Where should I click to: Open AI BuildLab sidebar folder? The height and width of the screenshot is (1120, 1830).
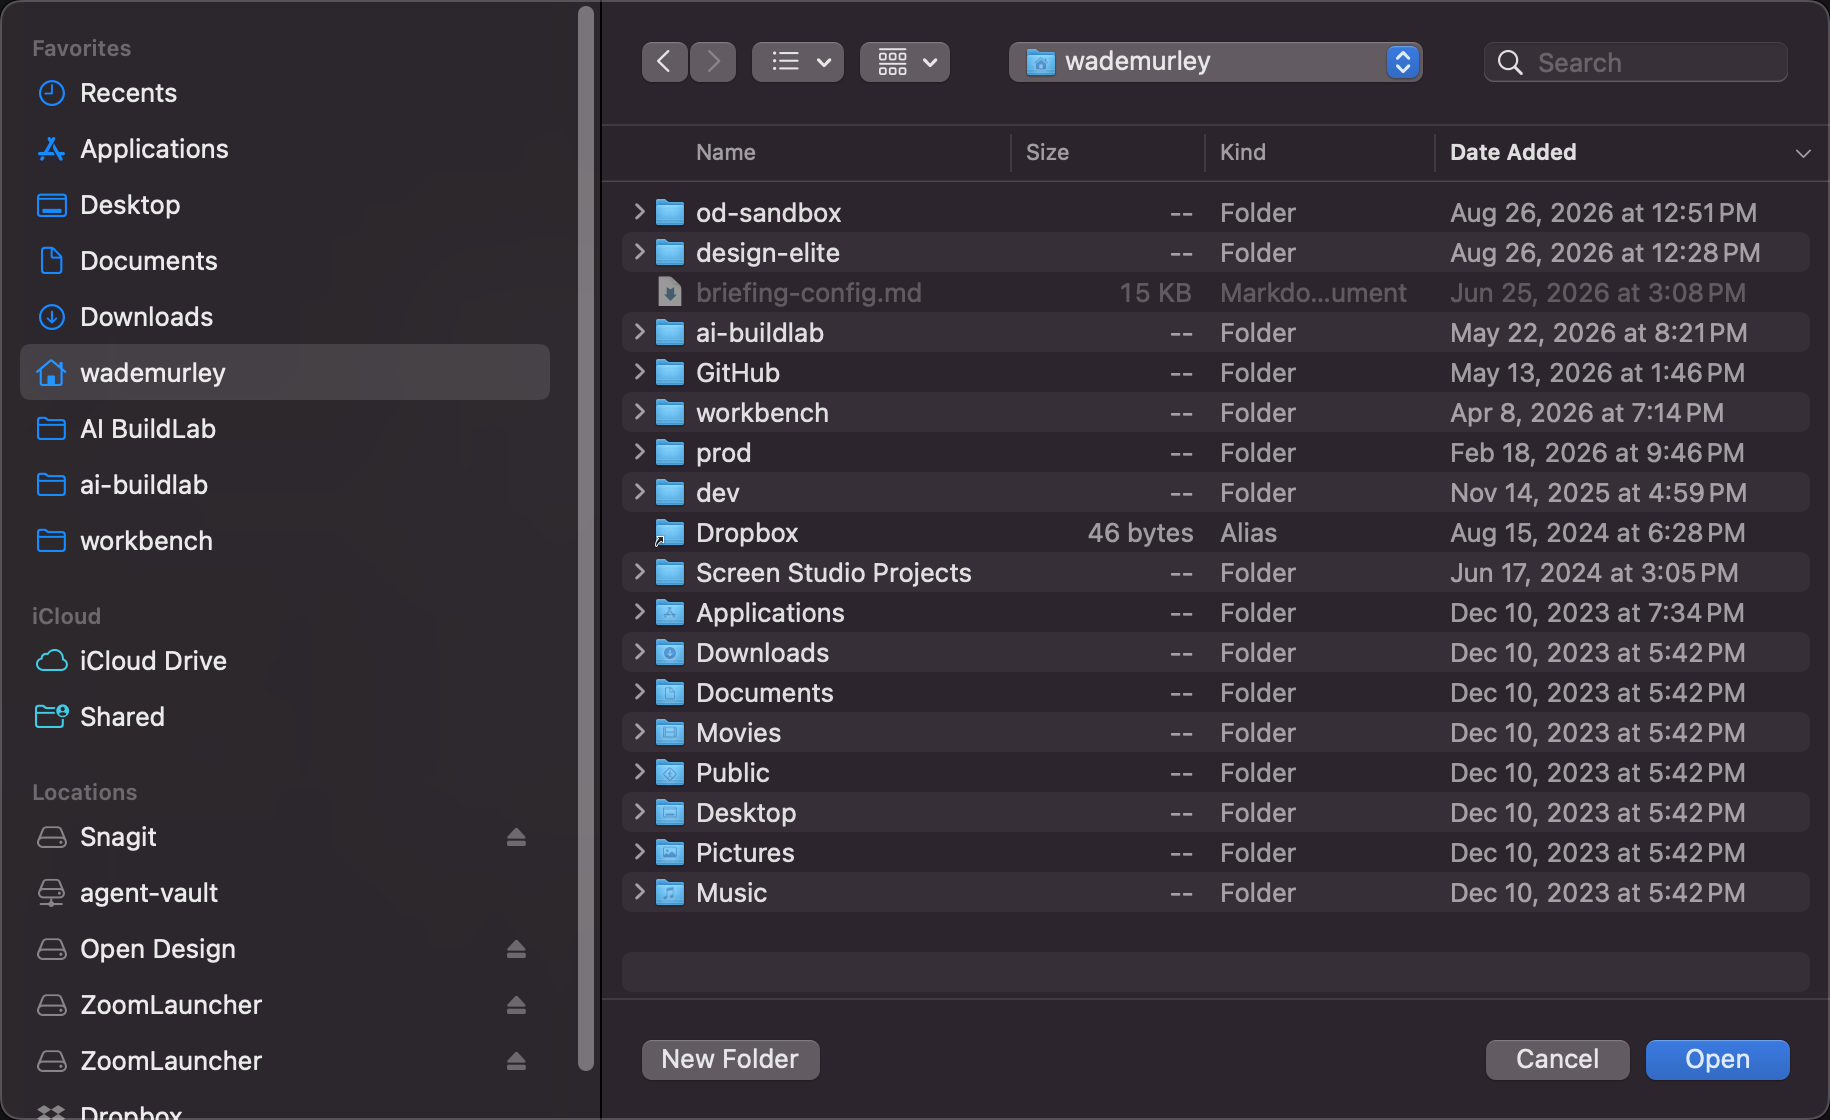[285, 429]
